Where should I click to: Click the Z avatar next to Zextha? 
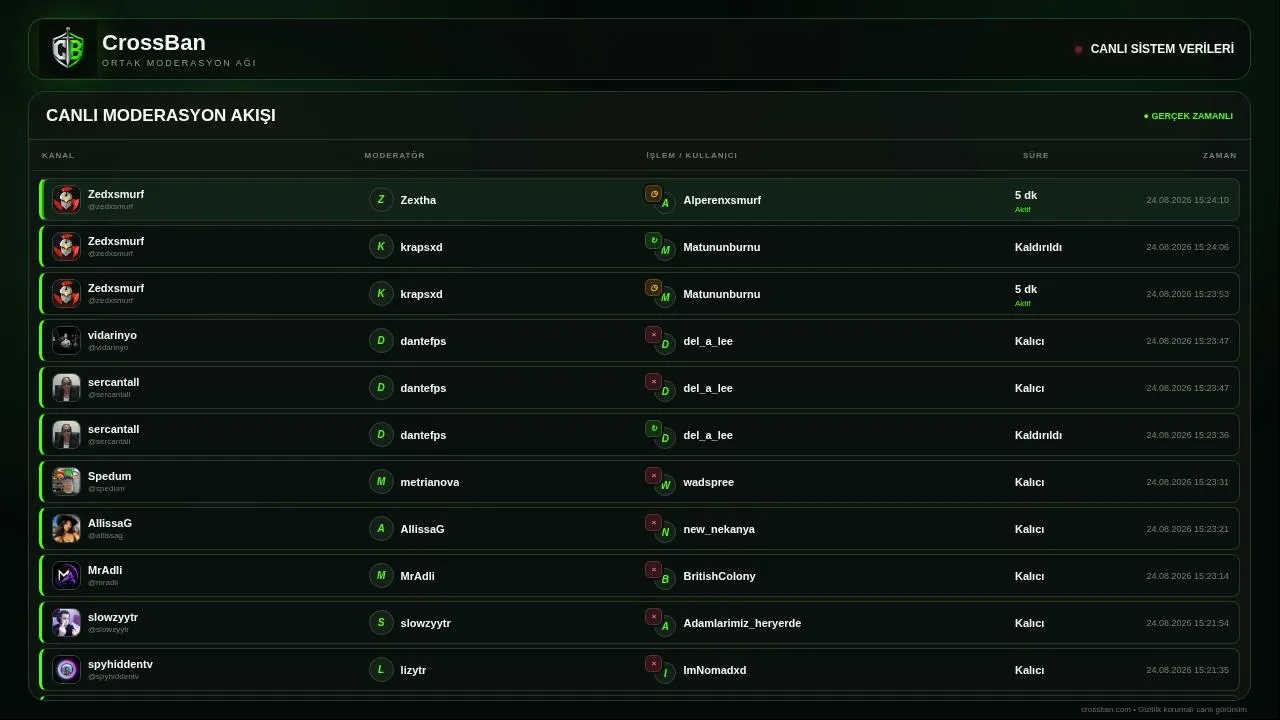381,200
